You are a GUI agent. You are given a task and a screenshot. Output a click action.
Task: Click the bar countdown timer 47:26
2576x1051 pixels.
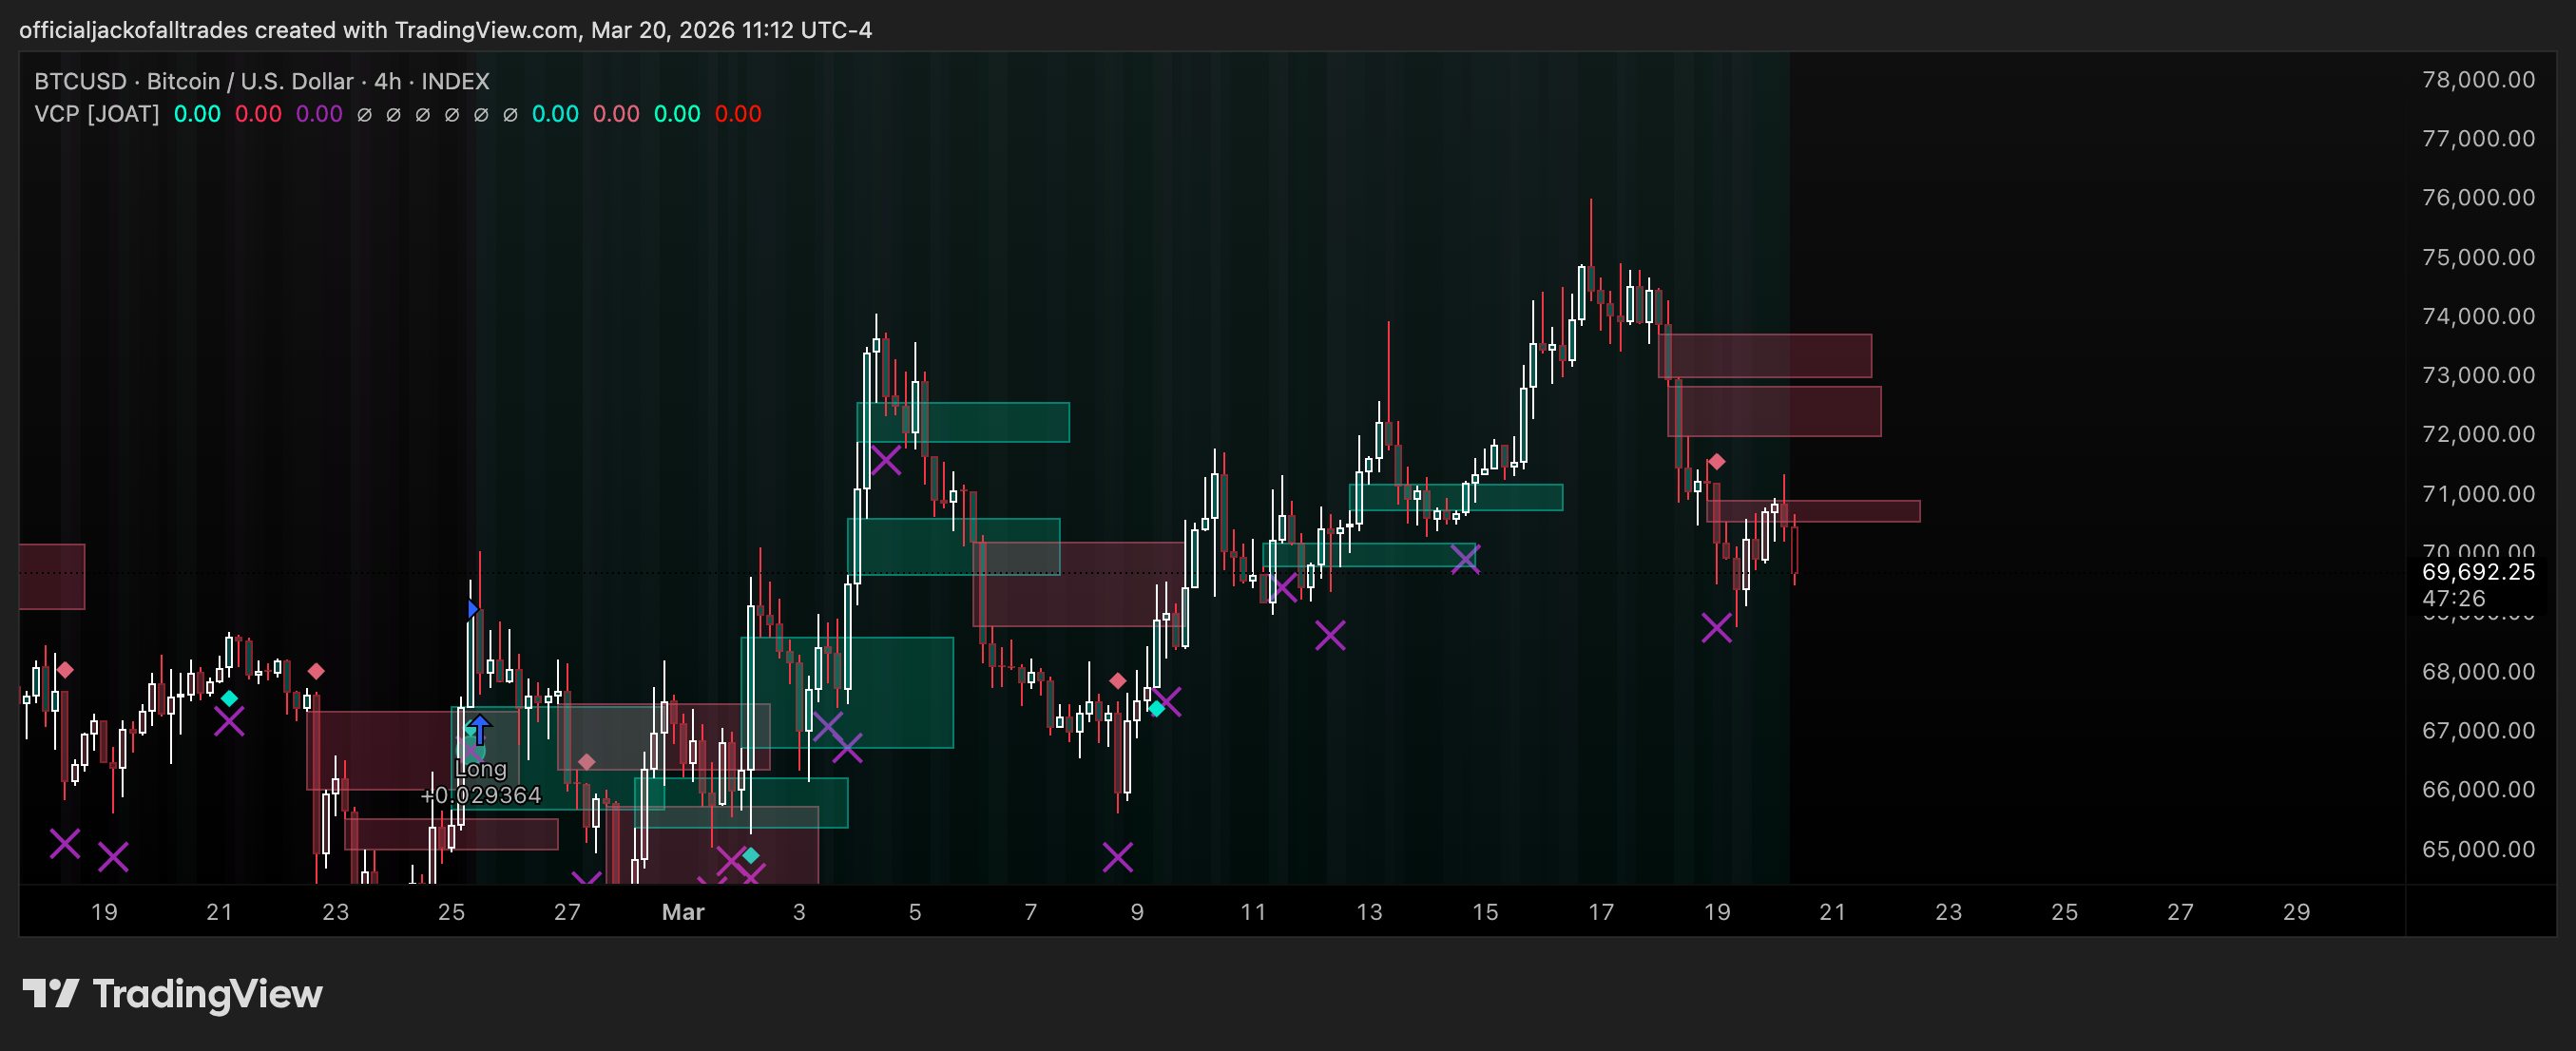click(2453, 598)
